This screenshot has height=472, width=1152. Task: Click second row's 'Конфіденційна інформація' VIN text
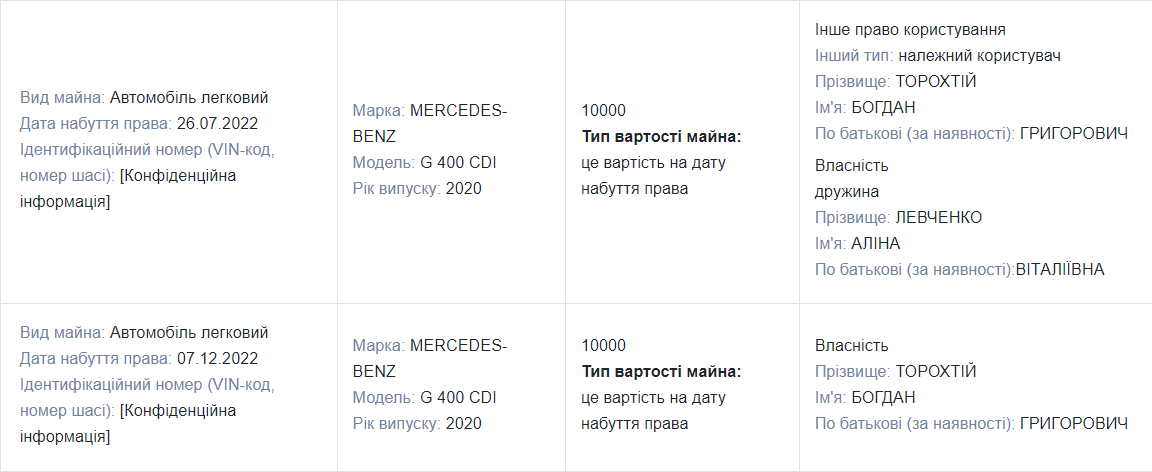128,424
